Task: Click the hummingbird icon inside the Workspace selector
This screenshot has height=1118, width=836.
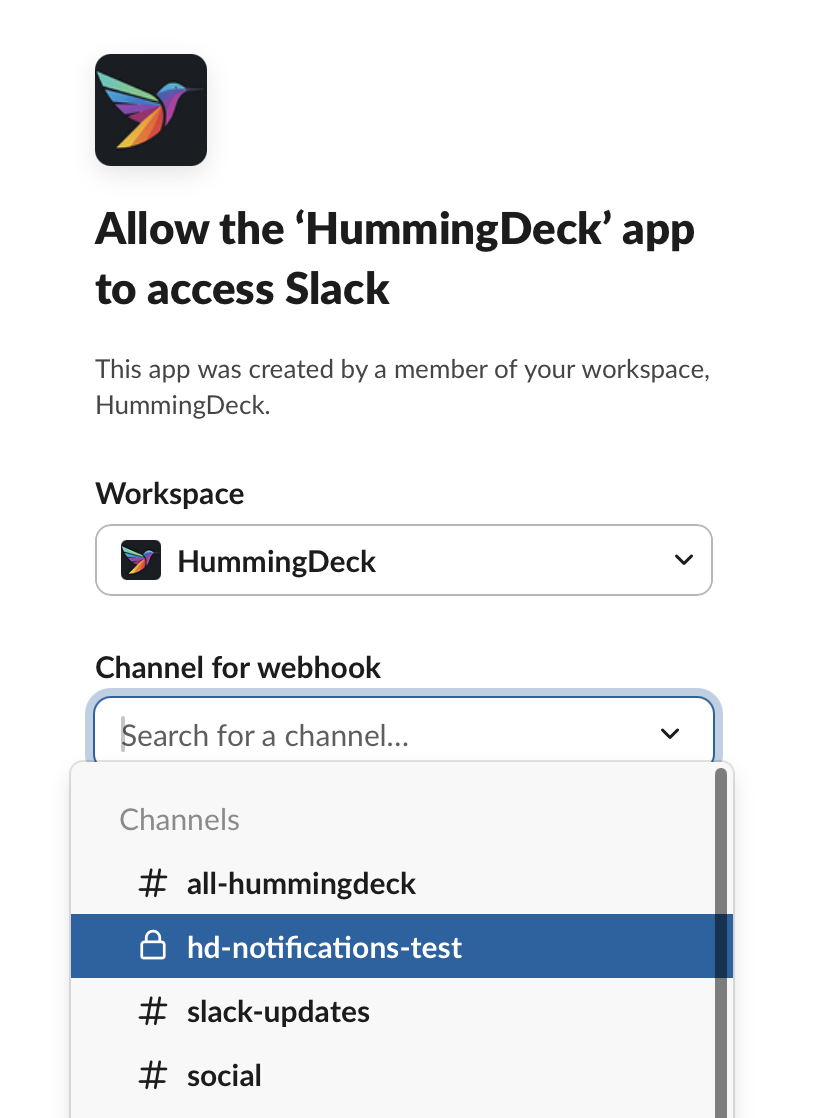Action: (141, 560)
